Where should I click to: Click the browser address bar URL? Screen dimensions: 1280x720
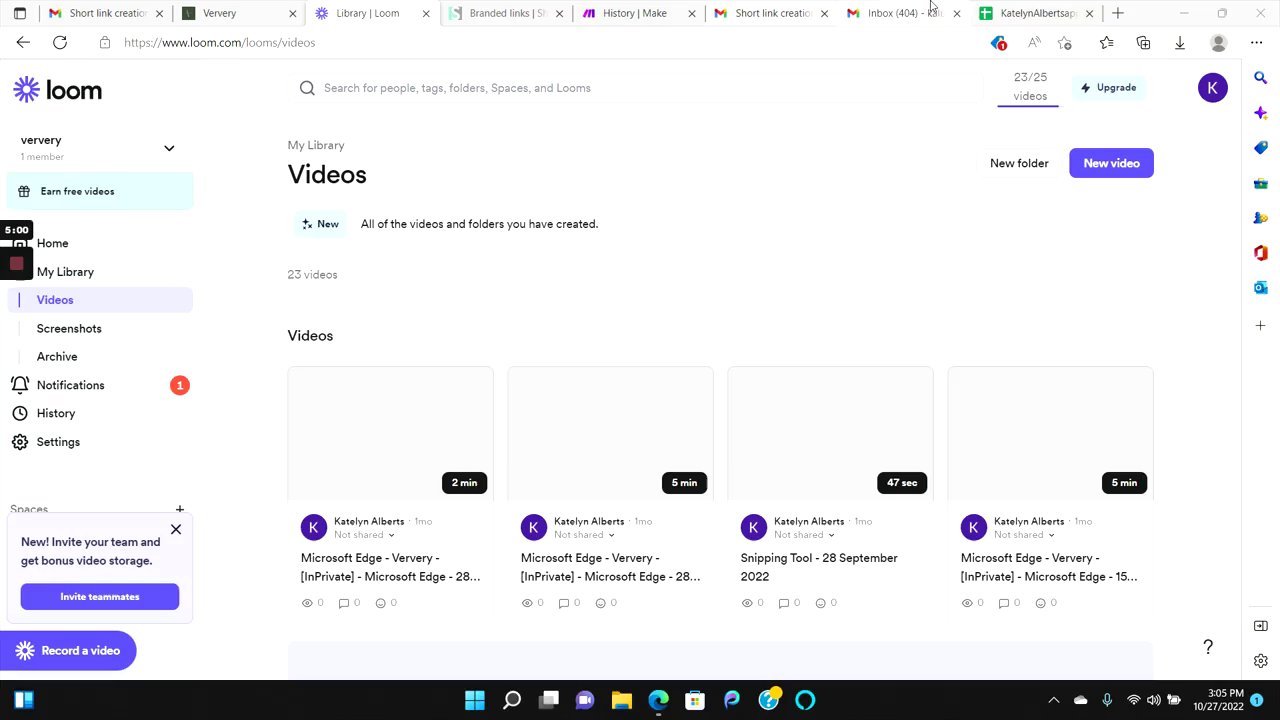219,43
